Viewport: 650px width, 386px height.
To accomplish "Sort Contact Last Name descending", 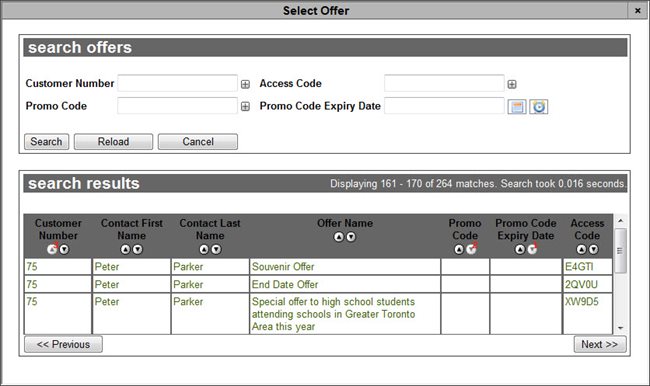I will [216, 249].
